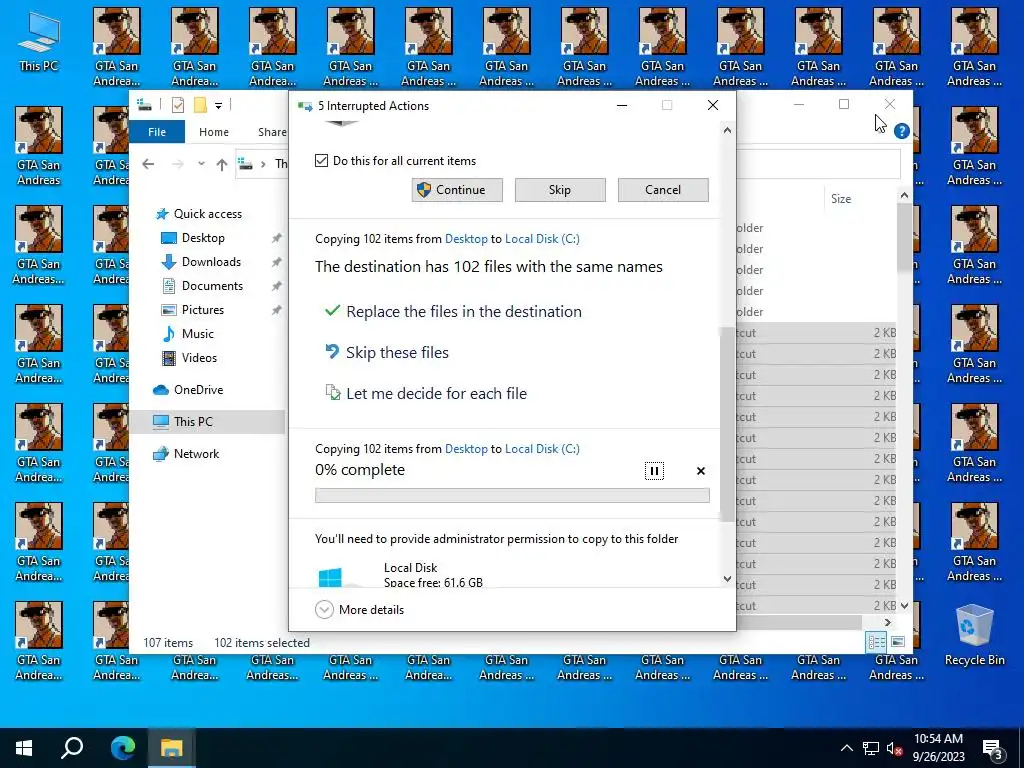Screen dimensions: 1024x768
Task: Open Downloads in navigation pane
Action: click(201, 262)
